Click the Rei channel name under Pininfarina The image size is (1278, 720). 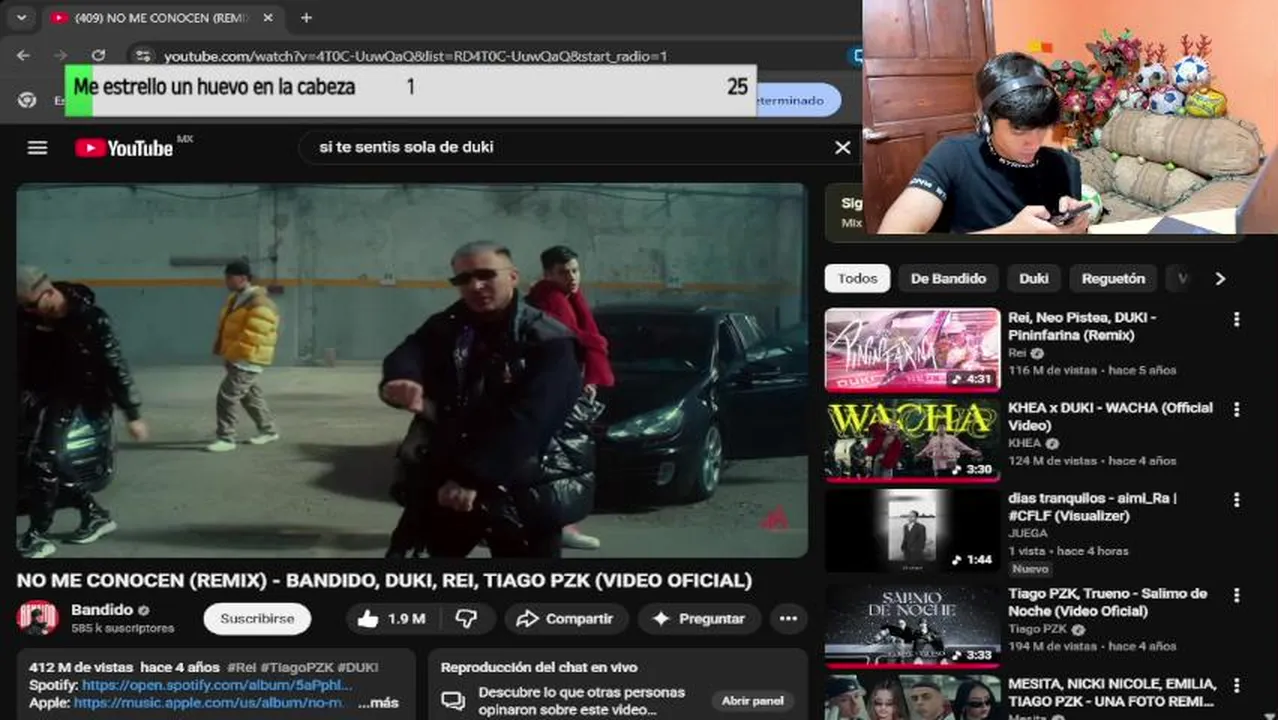point(1018,353)
